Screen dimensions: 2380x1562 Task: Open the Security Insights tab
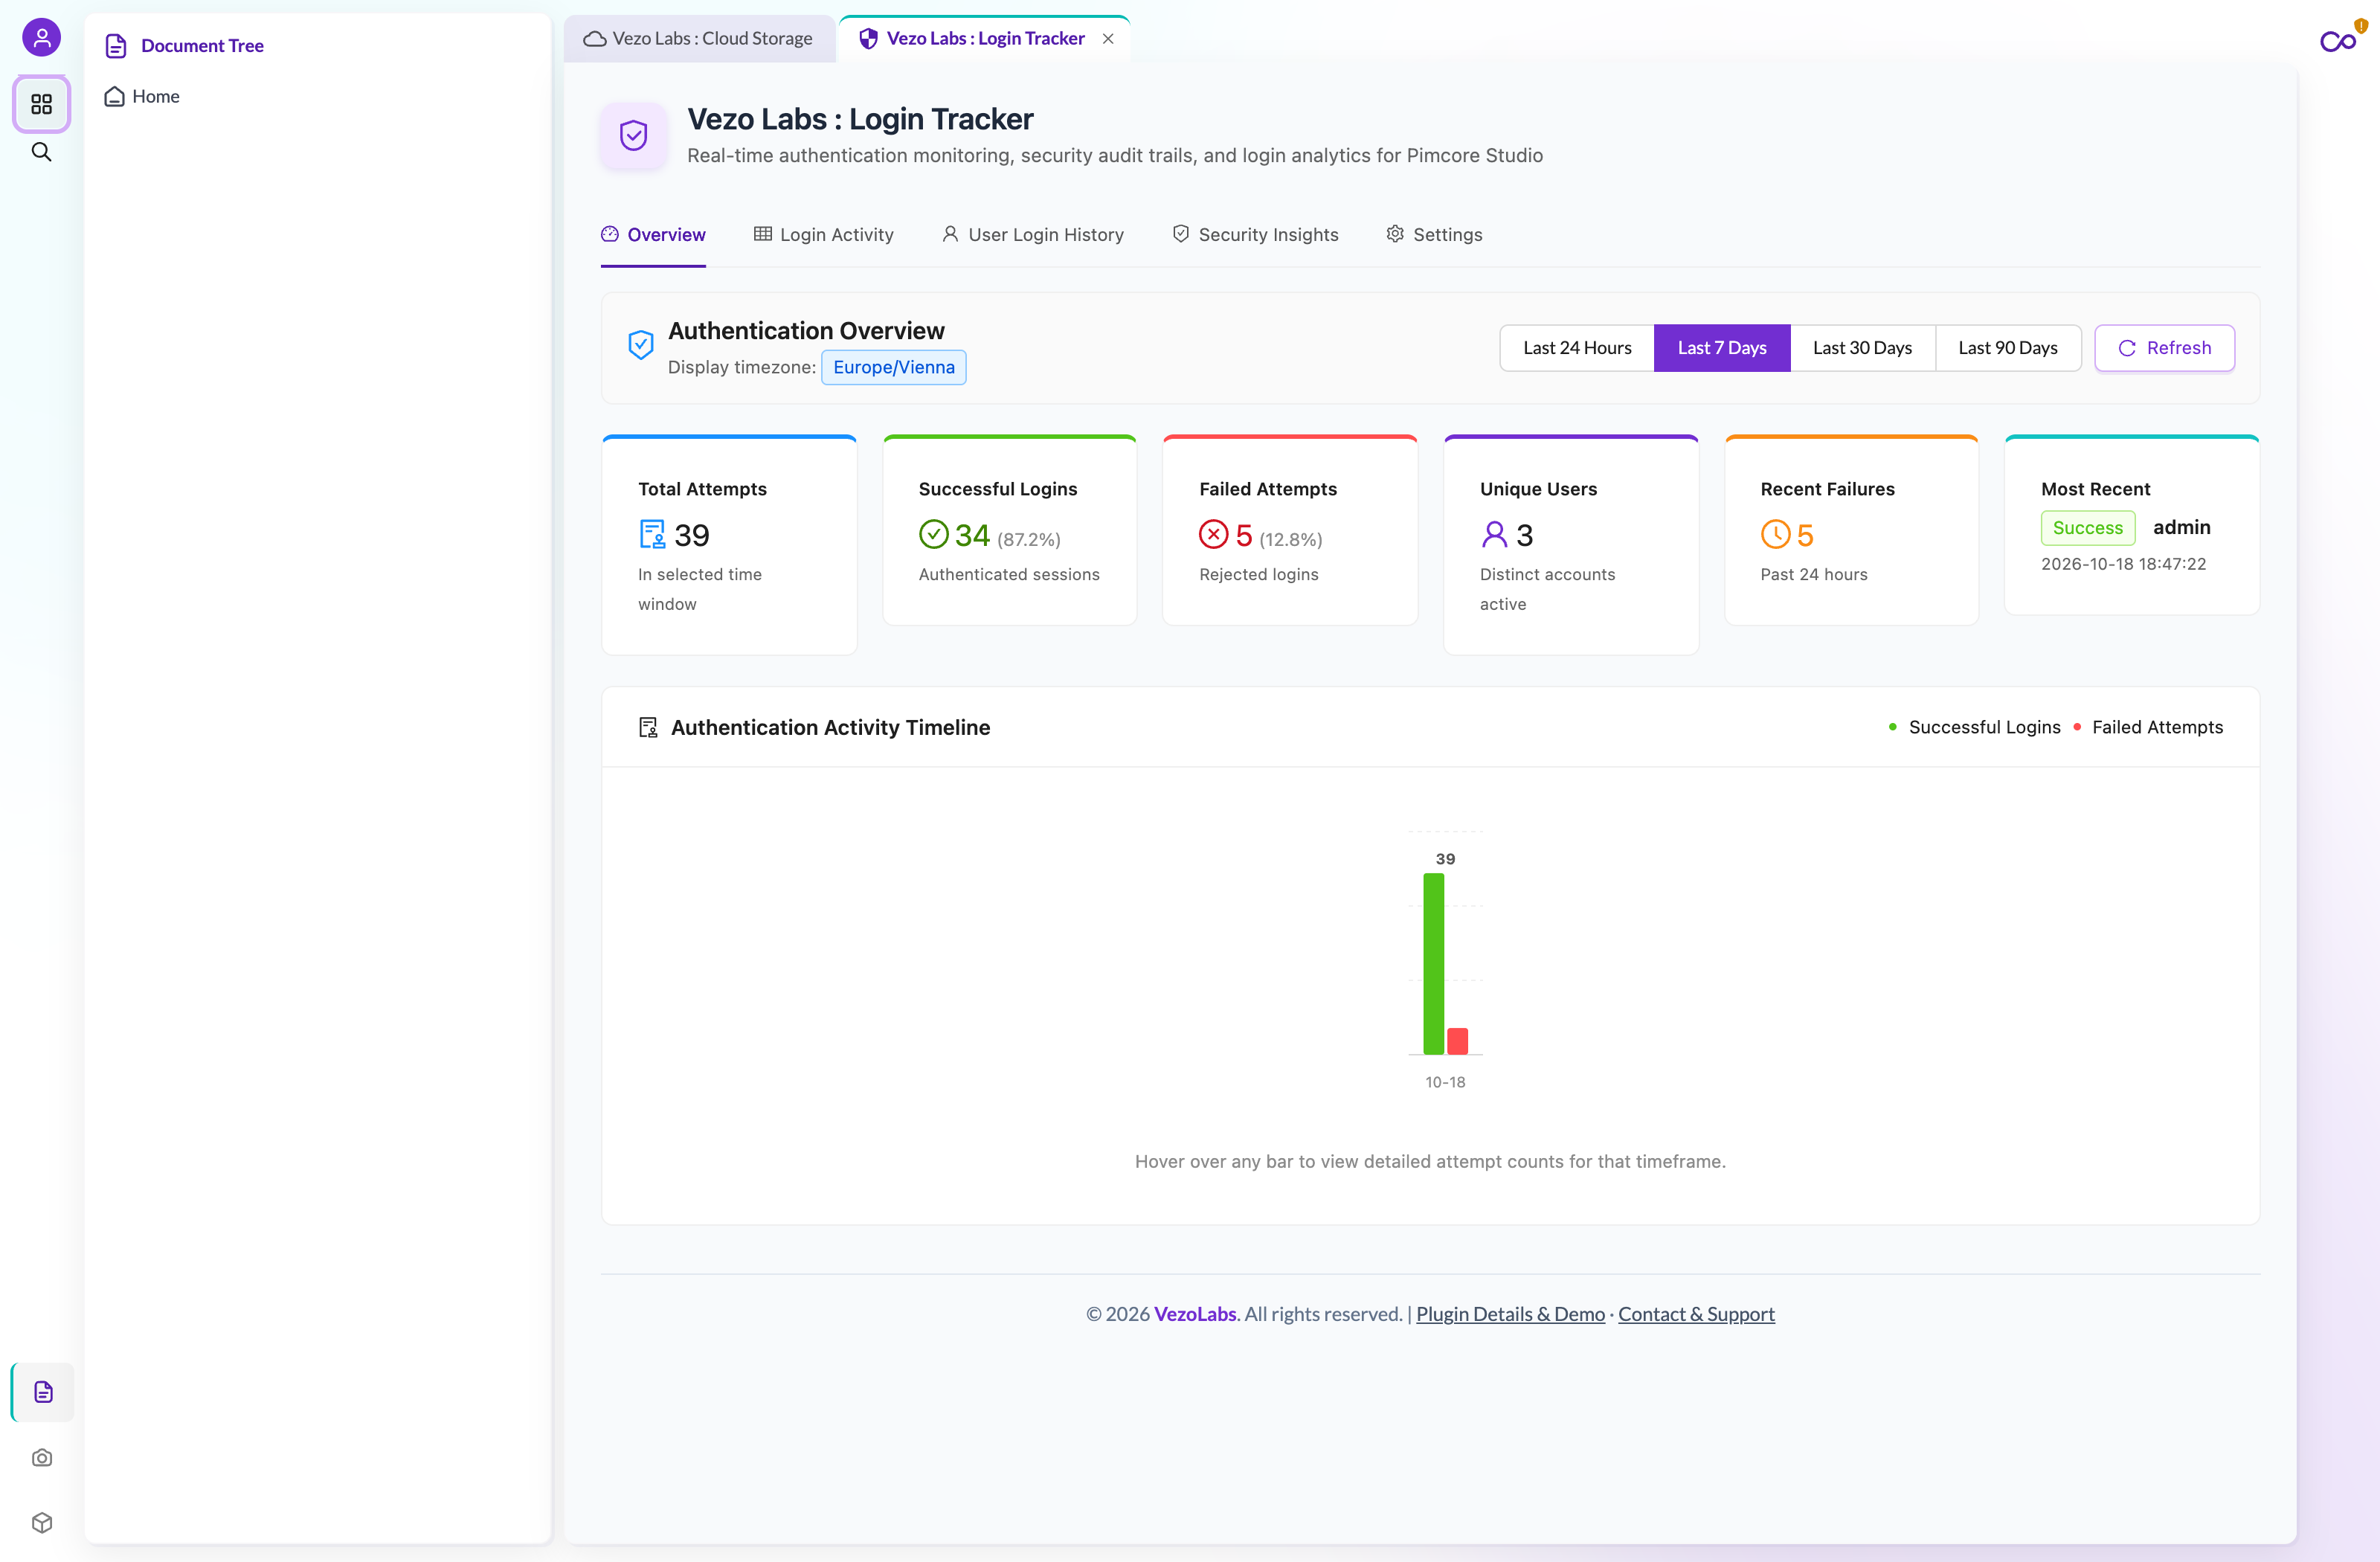tap(1255, 234)
